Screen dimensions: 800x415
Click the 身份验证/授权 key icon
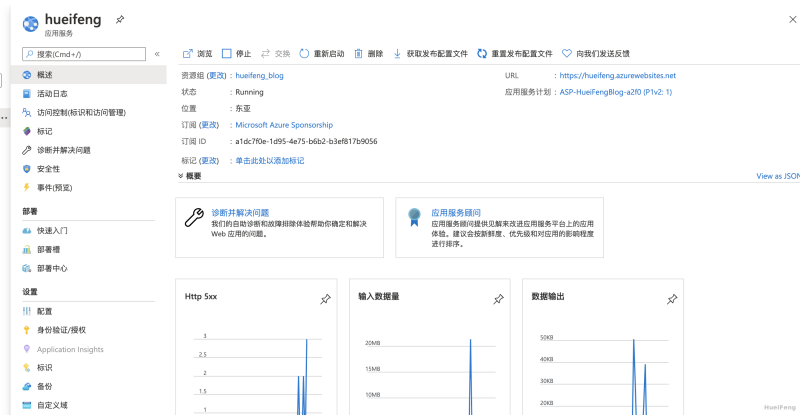pos(27,330)
